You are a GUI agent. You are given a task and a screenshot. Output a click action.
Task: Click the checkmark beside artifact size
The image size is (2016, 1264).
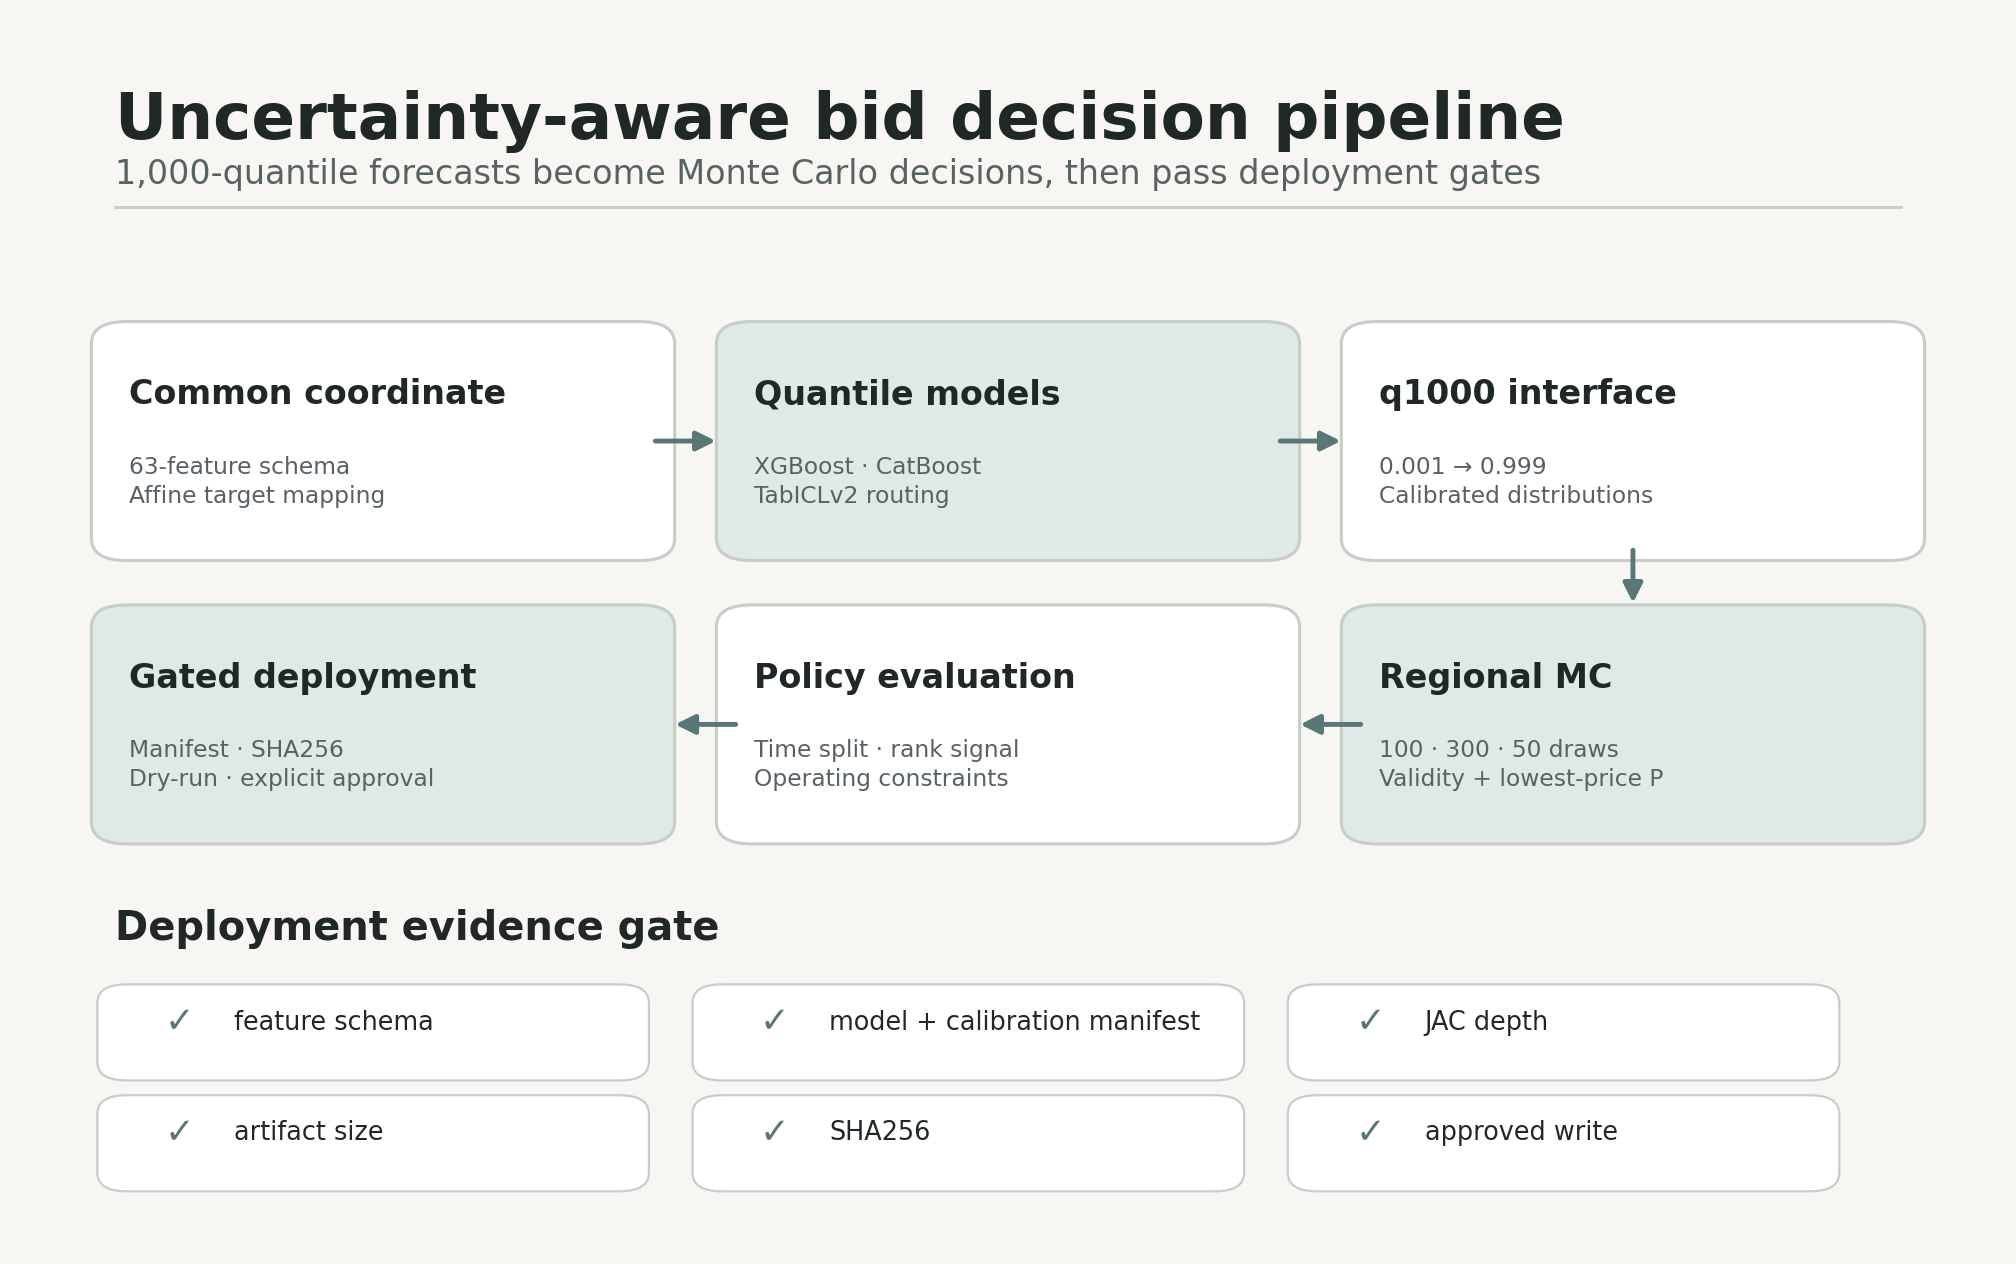179,1132
